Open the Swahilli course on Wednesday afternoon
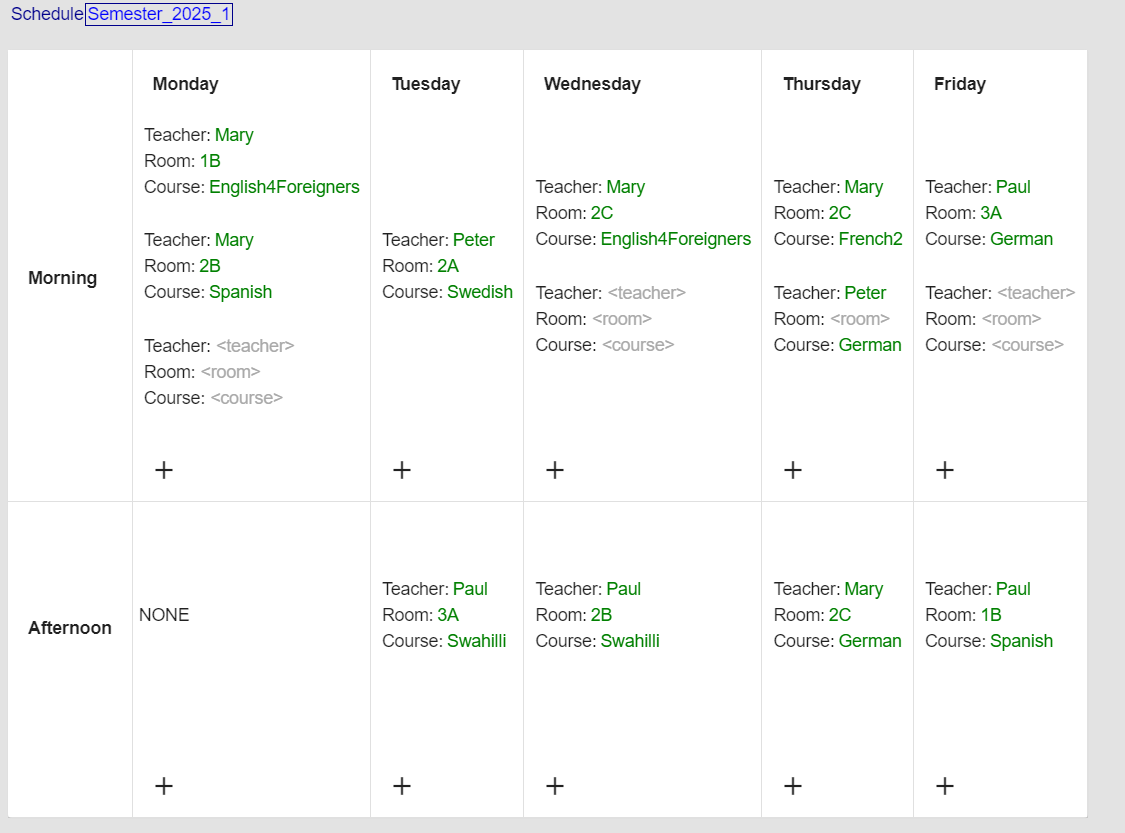Viewport: 1125px width, 833px height. pyautogui.click(x=630, y=640)
